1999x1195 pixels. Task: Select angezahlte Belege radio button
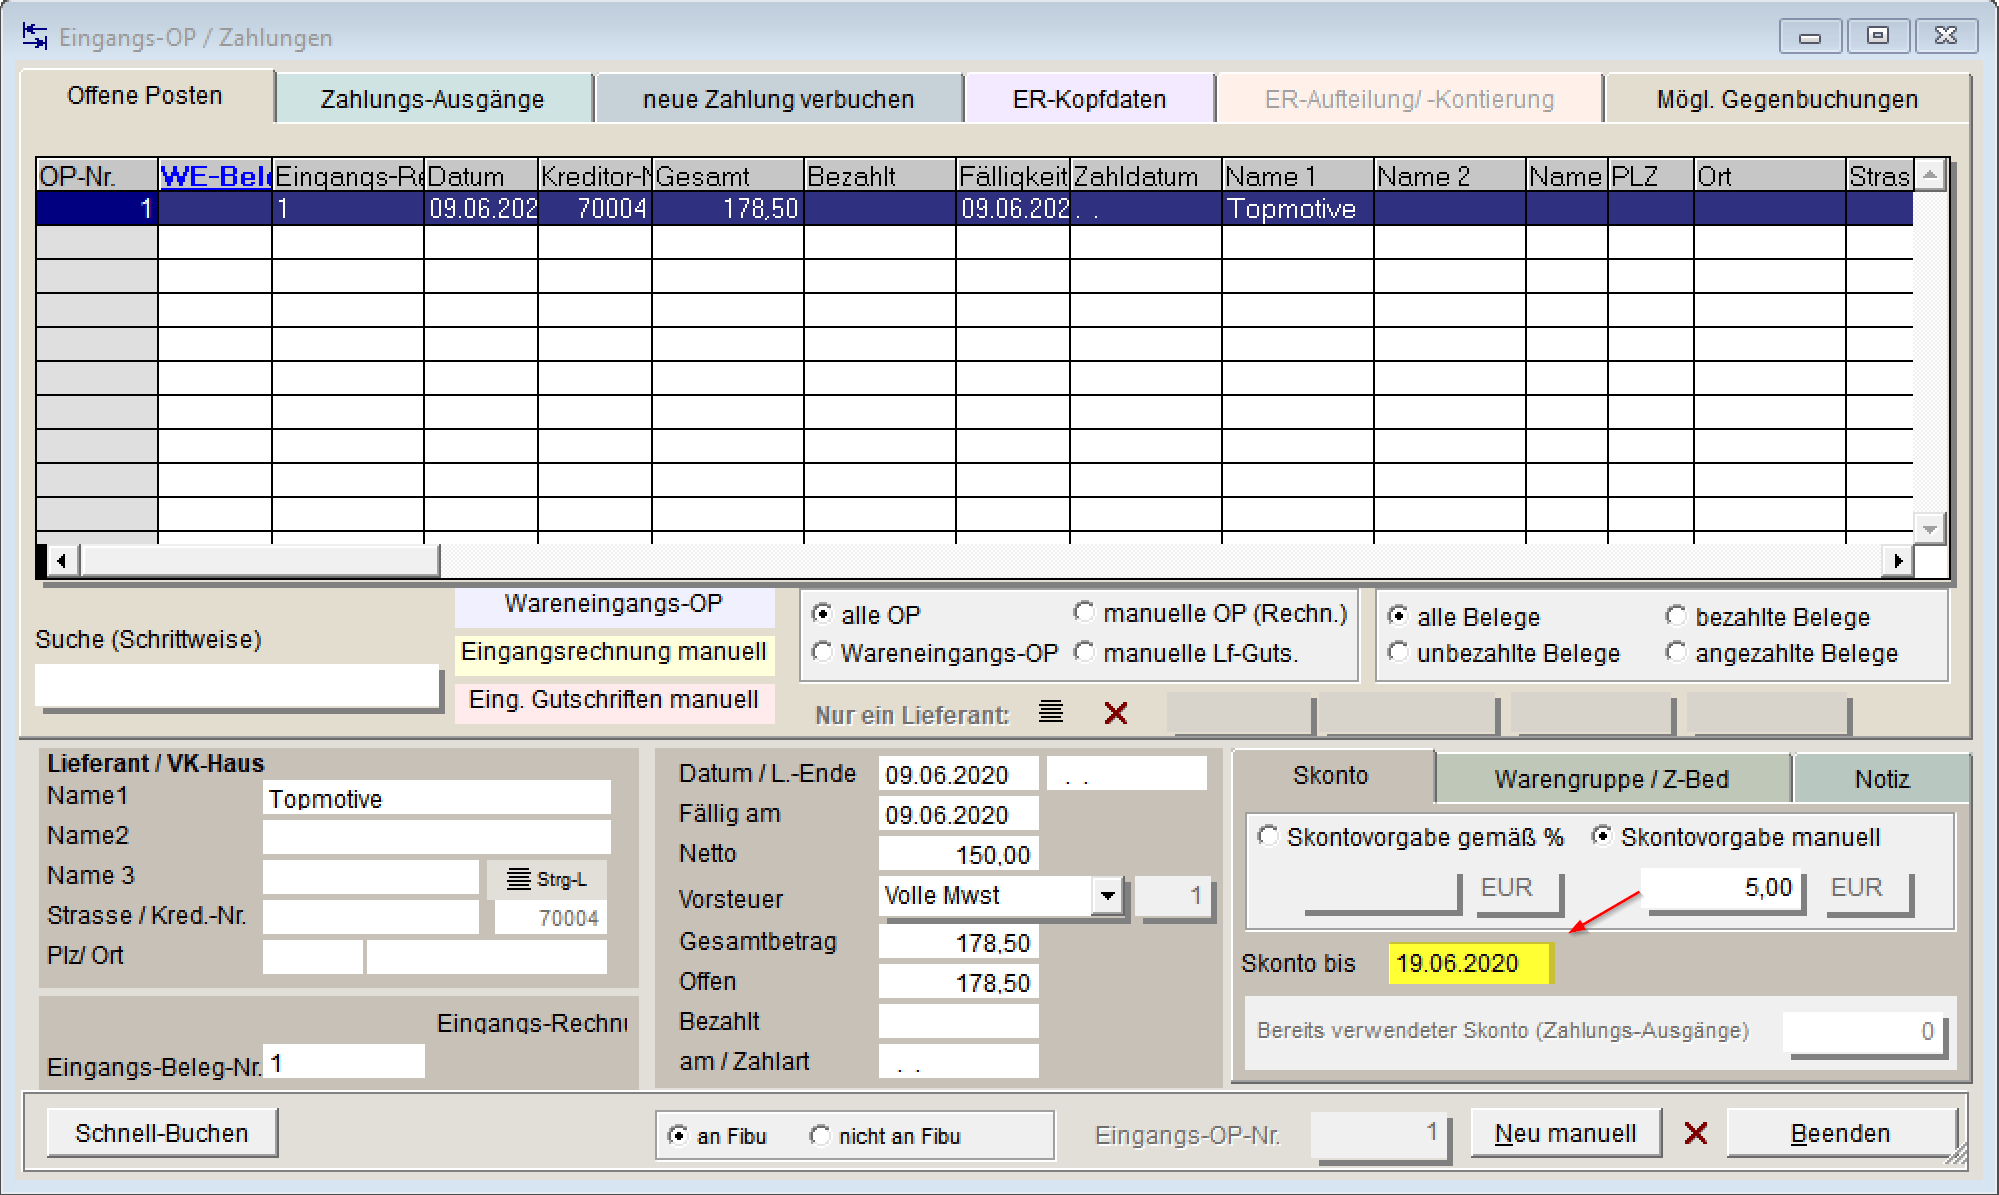pyautogui.click(x=1676, y=652)
